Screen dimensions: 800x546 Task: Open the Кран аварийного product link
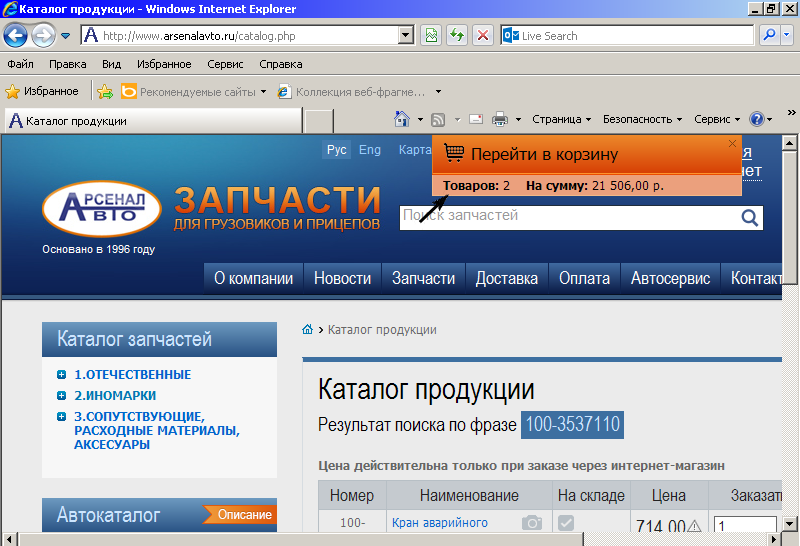[x=440, y=523]
